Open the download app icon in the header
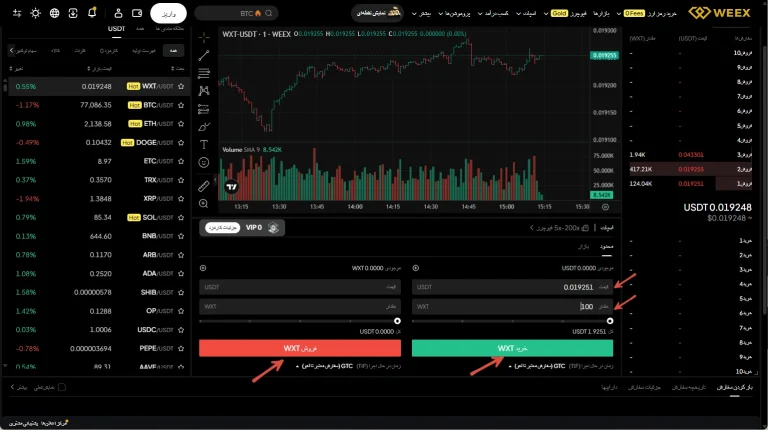The width and height of the screenshot is (768, 430). pyautogui.click(x=73, y=13)
